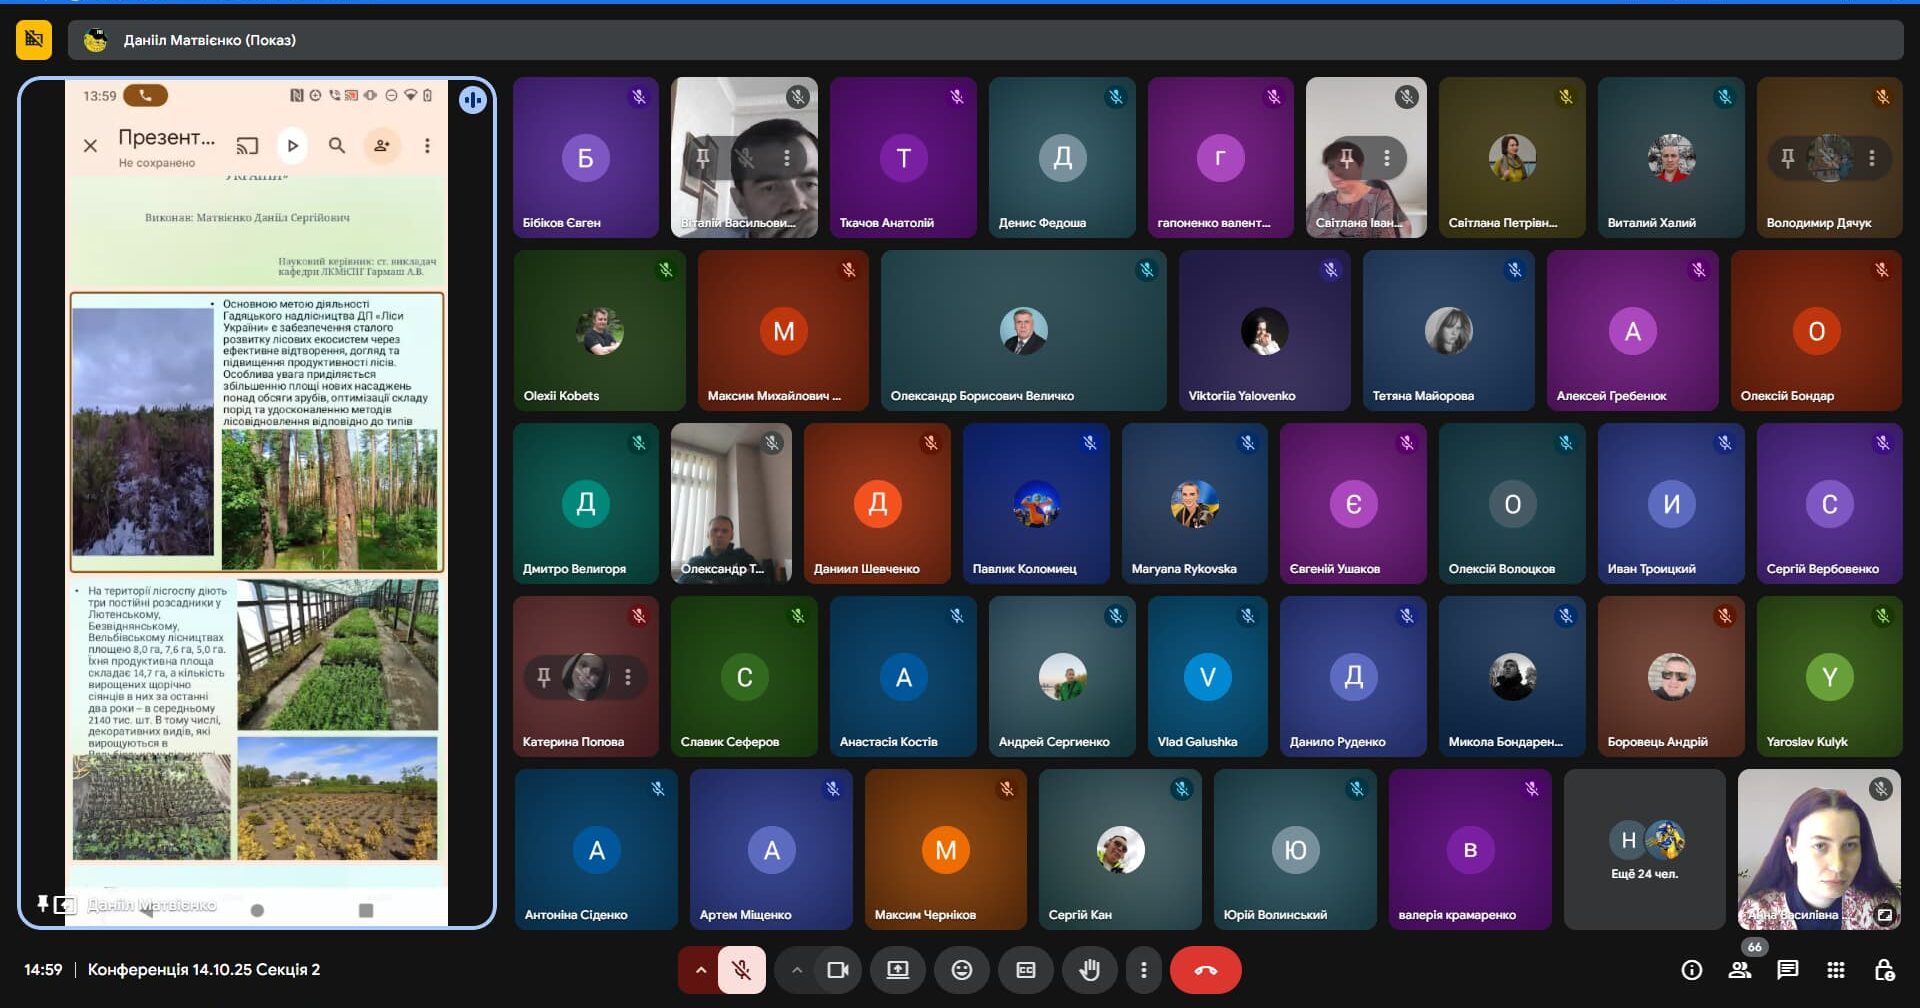Image resolution: width=1920 pixels, height=1008 pixels.
Task: Open more options menu in call bar
Action: coord(1143,970)
